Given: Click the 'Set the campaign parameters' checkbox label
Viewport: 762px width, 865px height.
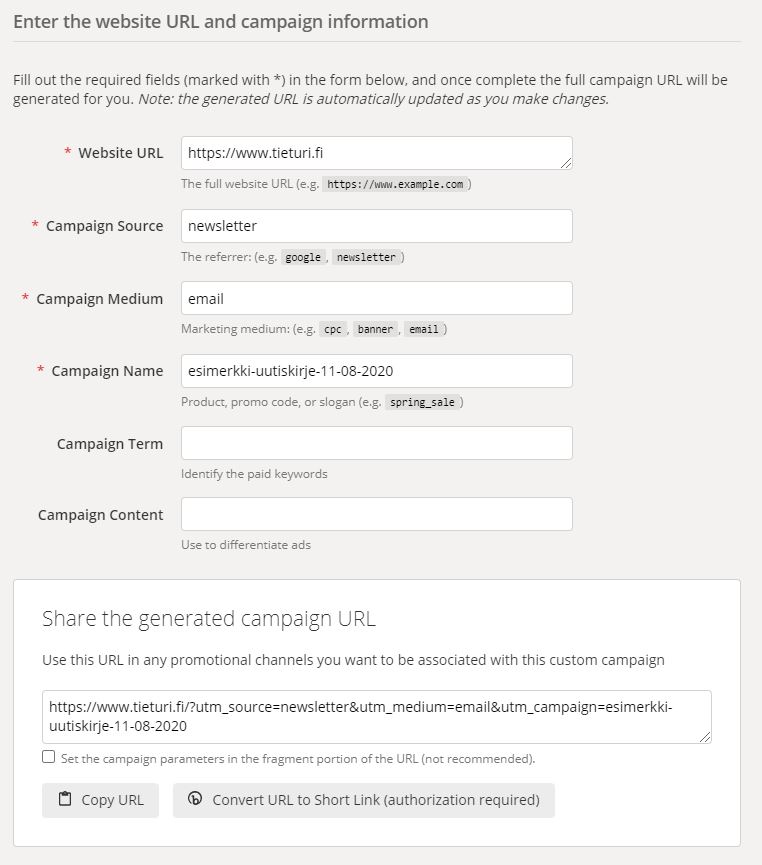Looking at the screenshot, I should pos(298,759).
